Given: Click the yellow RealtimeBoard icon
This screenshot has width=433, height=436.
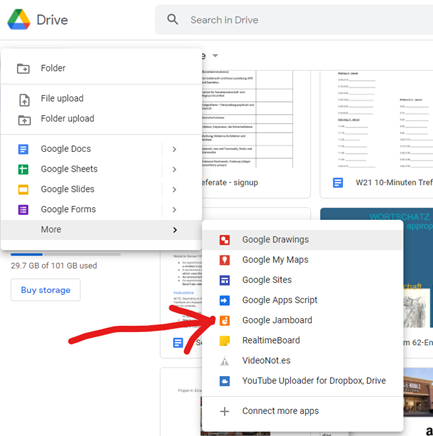Looking at the screenshot, I should [x=225, y=341].
